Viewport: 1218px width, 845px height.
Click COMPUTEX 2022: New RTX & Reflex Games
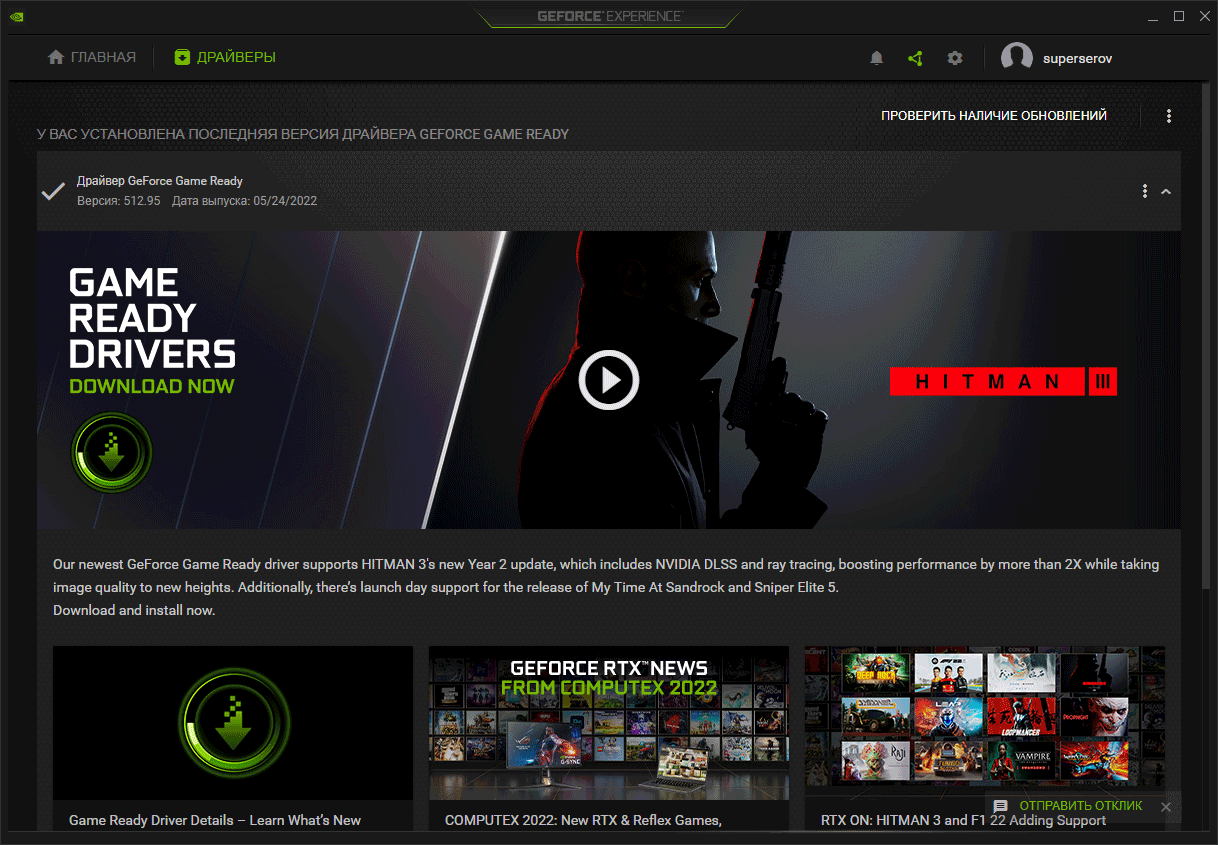point(583,820)
